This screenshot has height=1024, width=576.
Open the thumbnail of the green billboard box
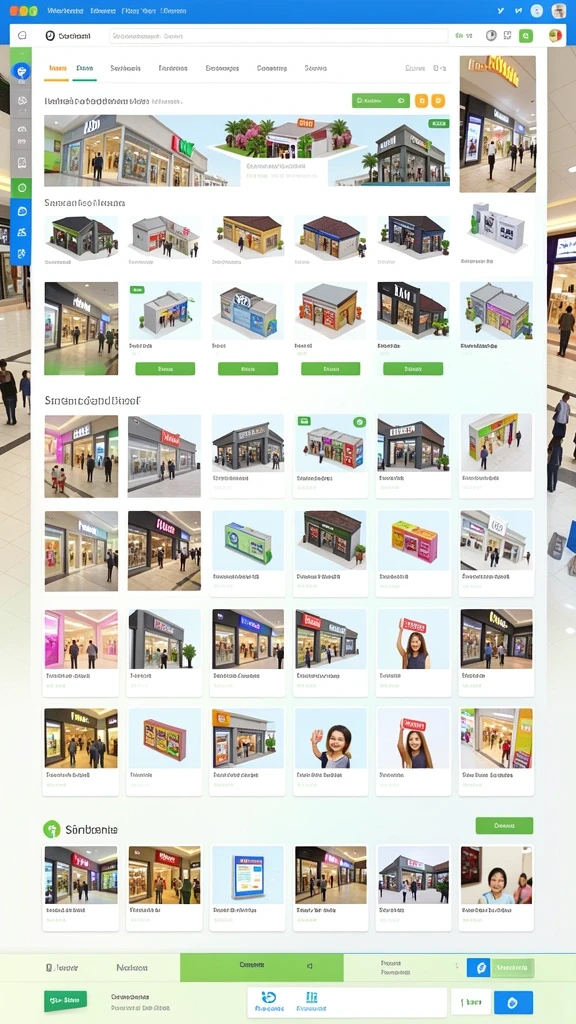(x=248, y=543)
